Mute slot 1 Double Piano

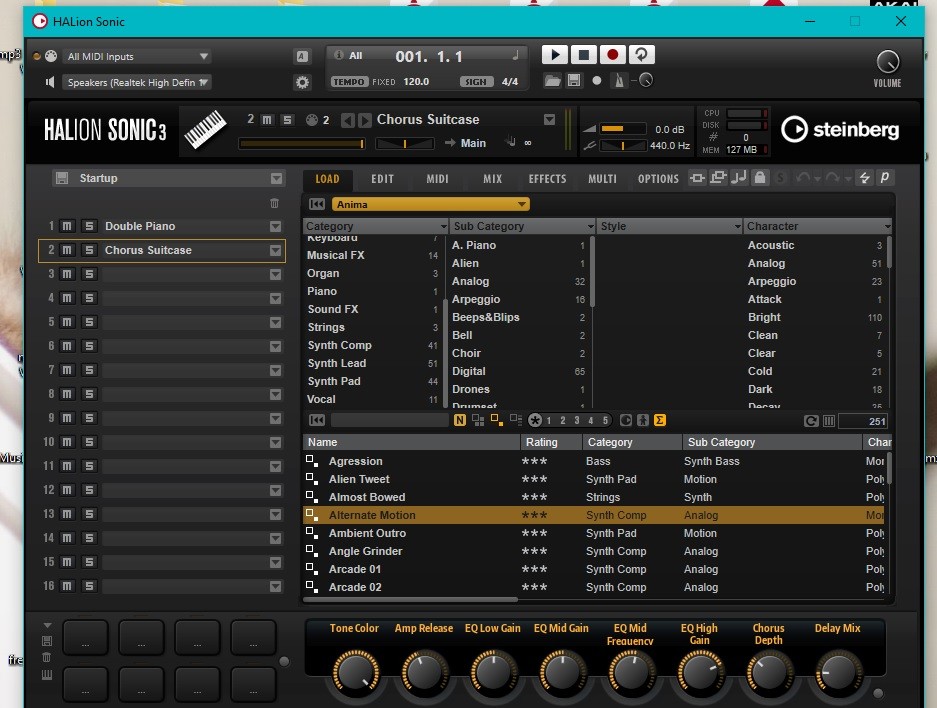point(67,226)
